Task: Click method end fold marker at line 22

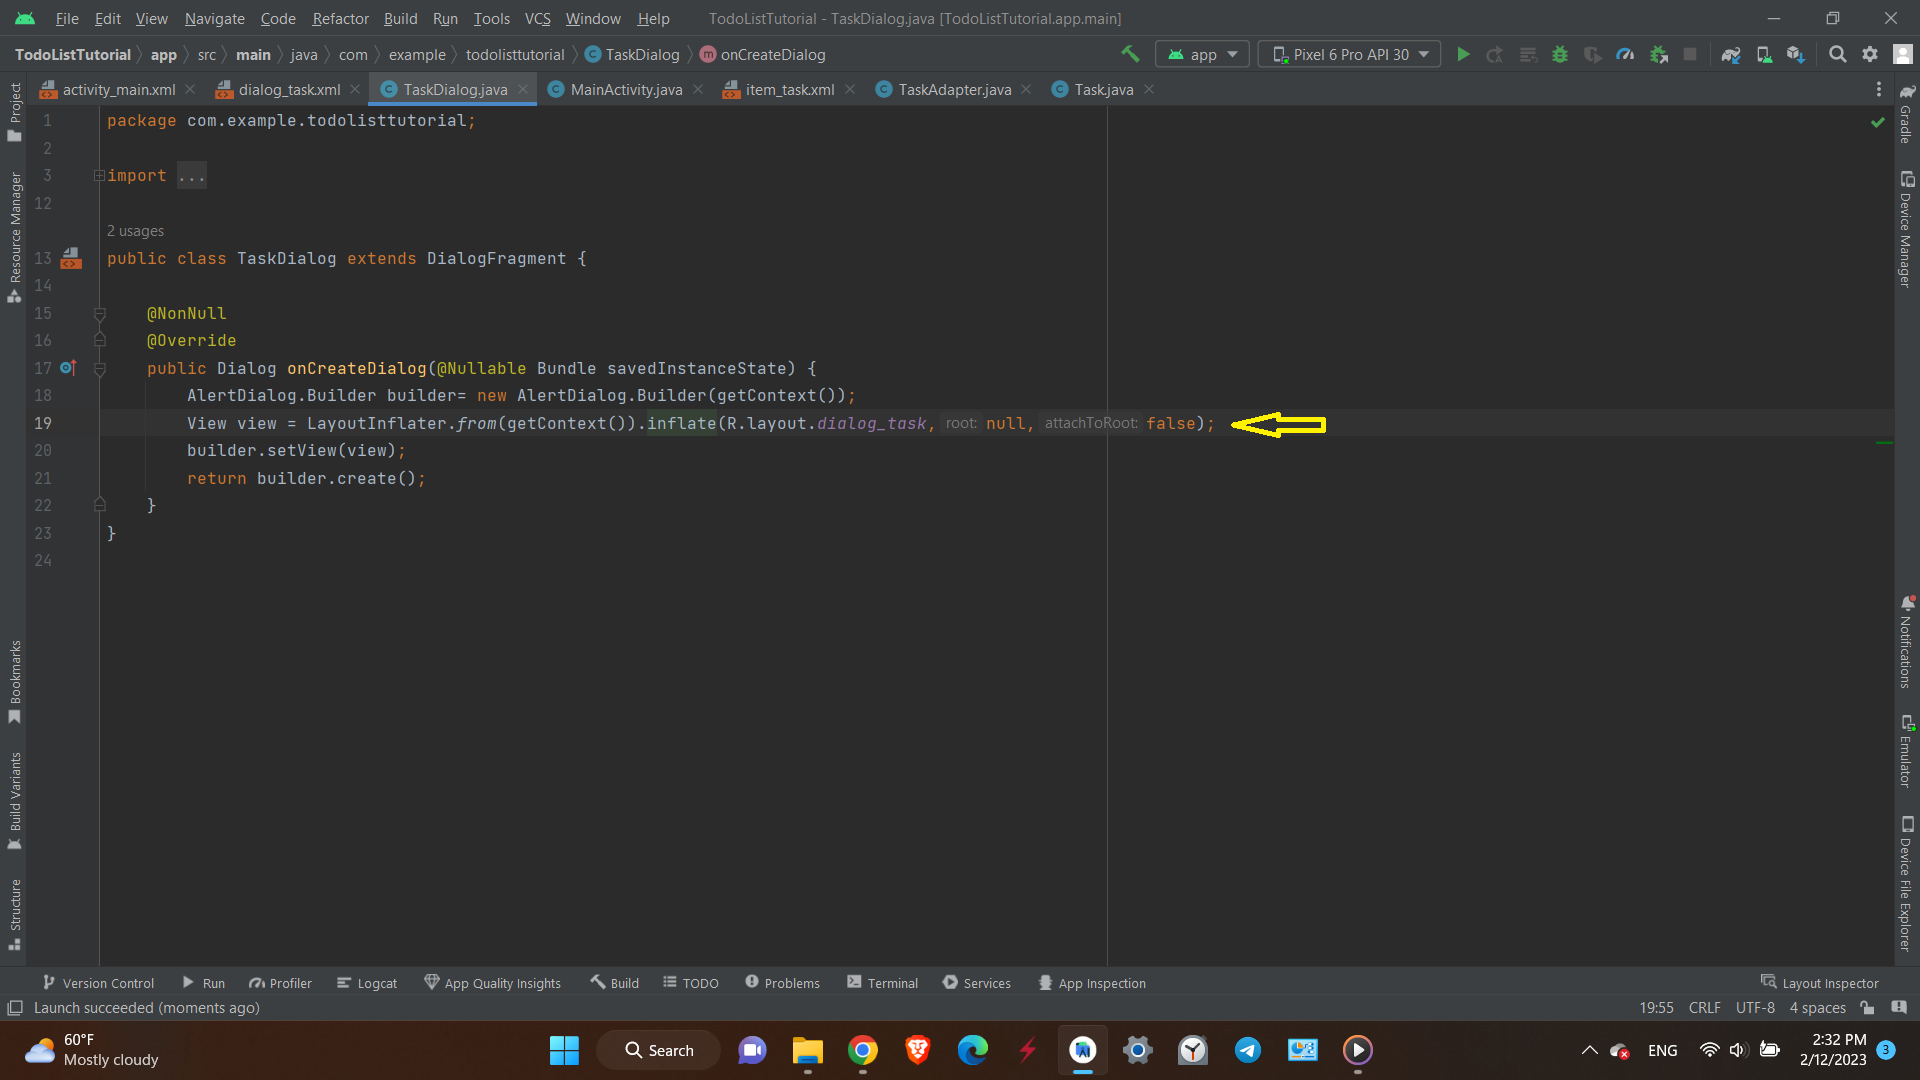Action: 99,505
